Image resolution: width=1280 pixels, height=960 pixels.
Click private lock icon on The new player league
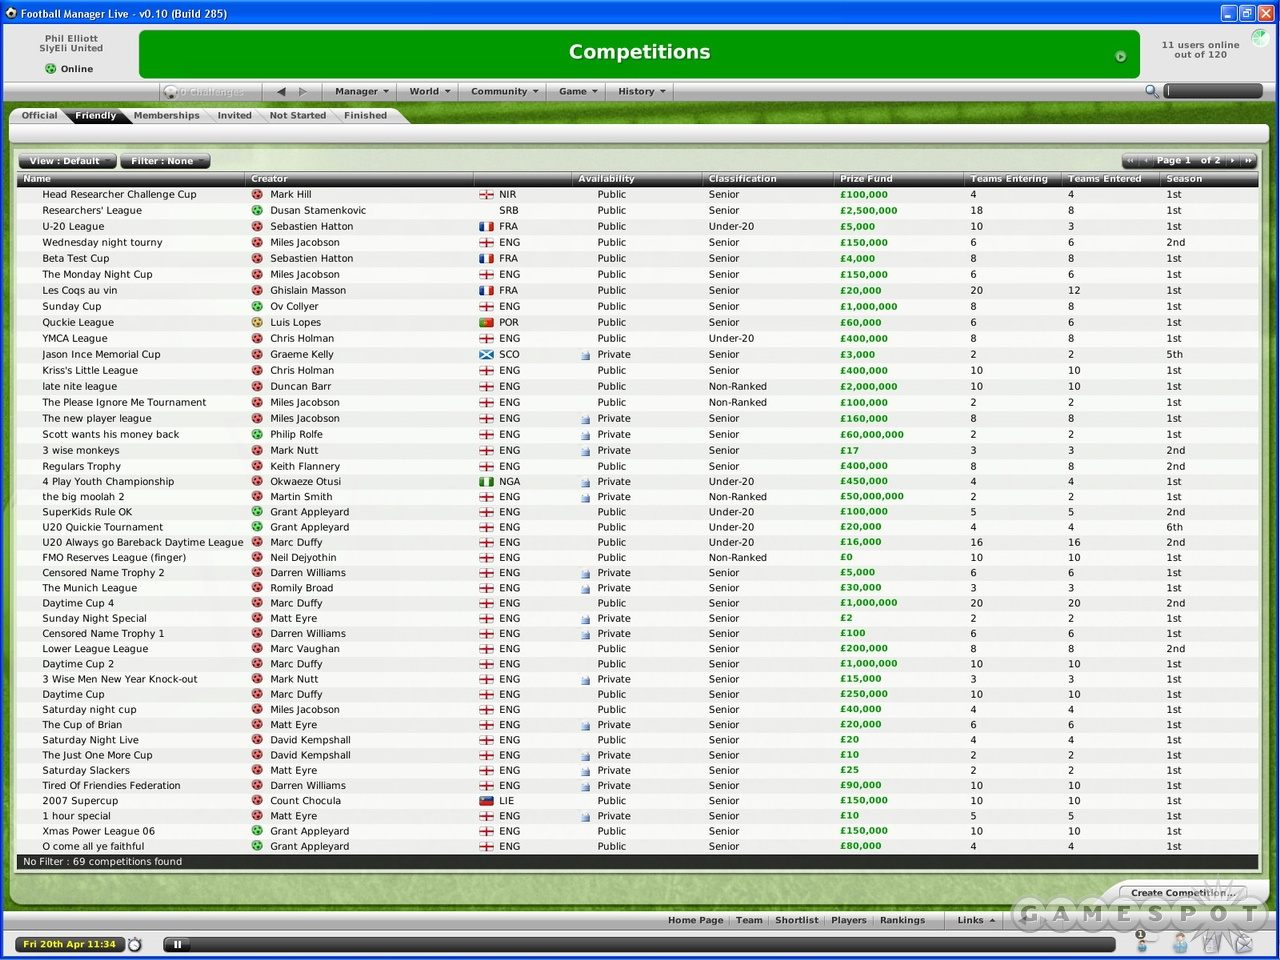(x=586, y=419)
